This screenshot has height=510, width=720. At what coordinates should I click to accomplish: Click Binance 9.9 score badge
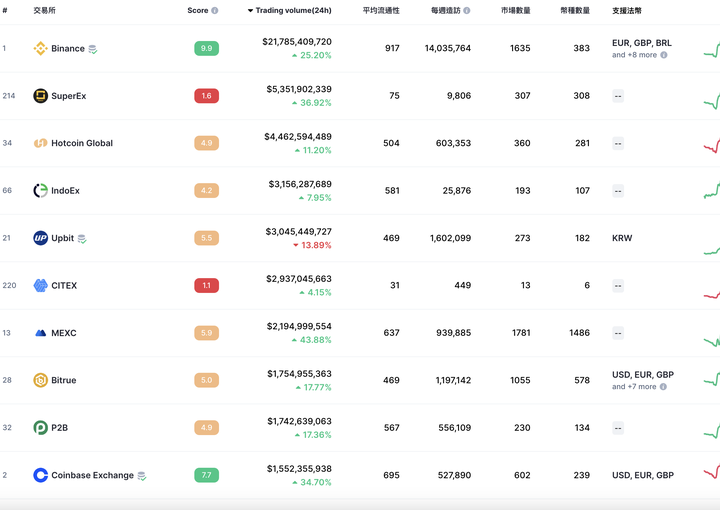(207, 48)
